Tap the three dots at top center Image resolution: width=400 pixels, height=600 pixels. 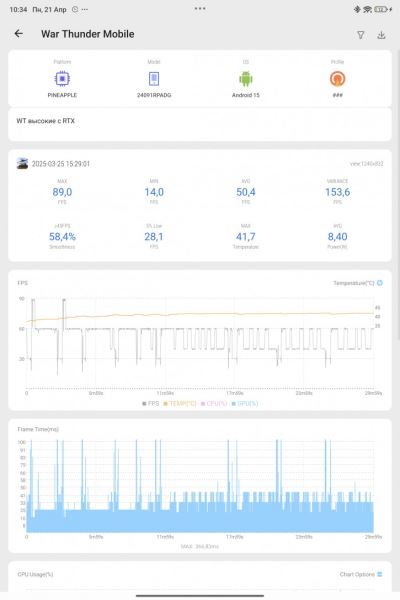pos(200,8)
